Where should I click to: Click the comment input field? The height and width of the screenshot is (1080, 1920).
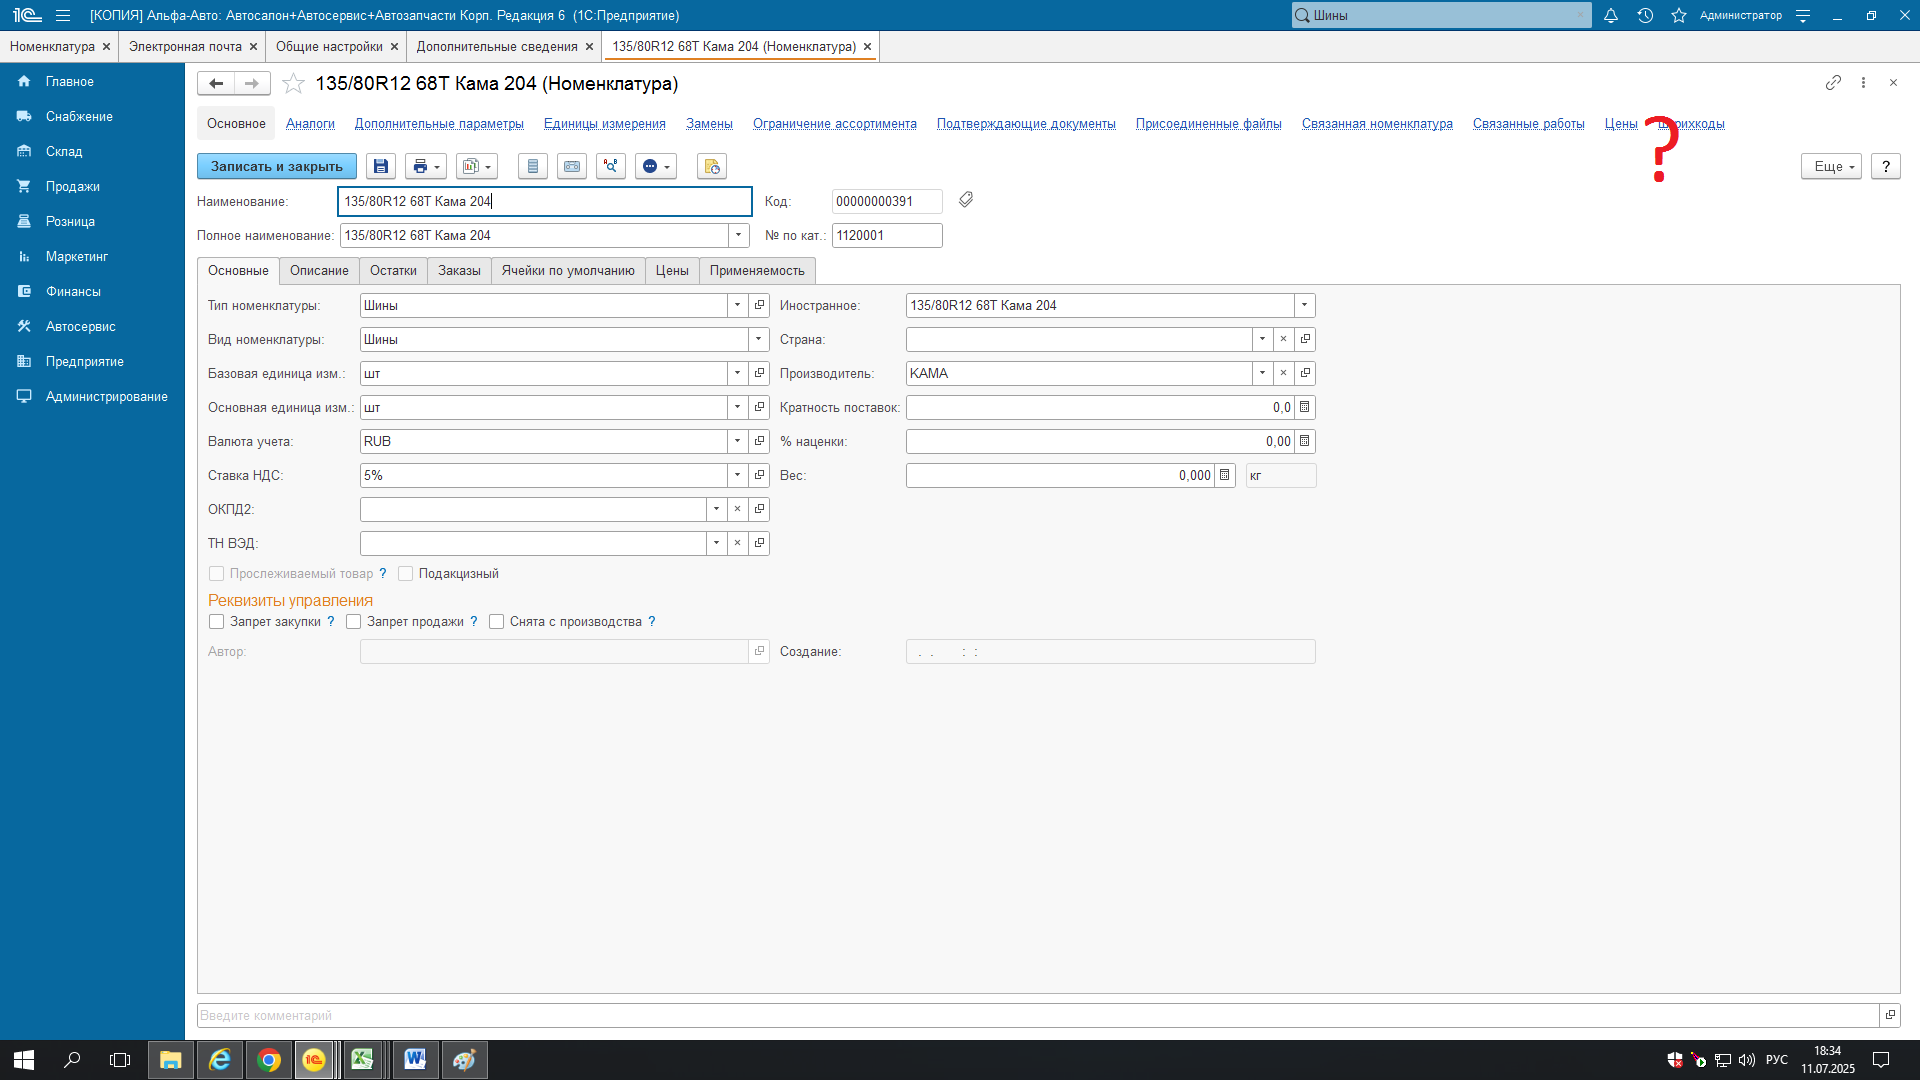click(x=1038, y=1015)
